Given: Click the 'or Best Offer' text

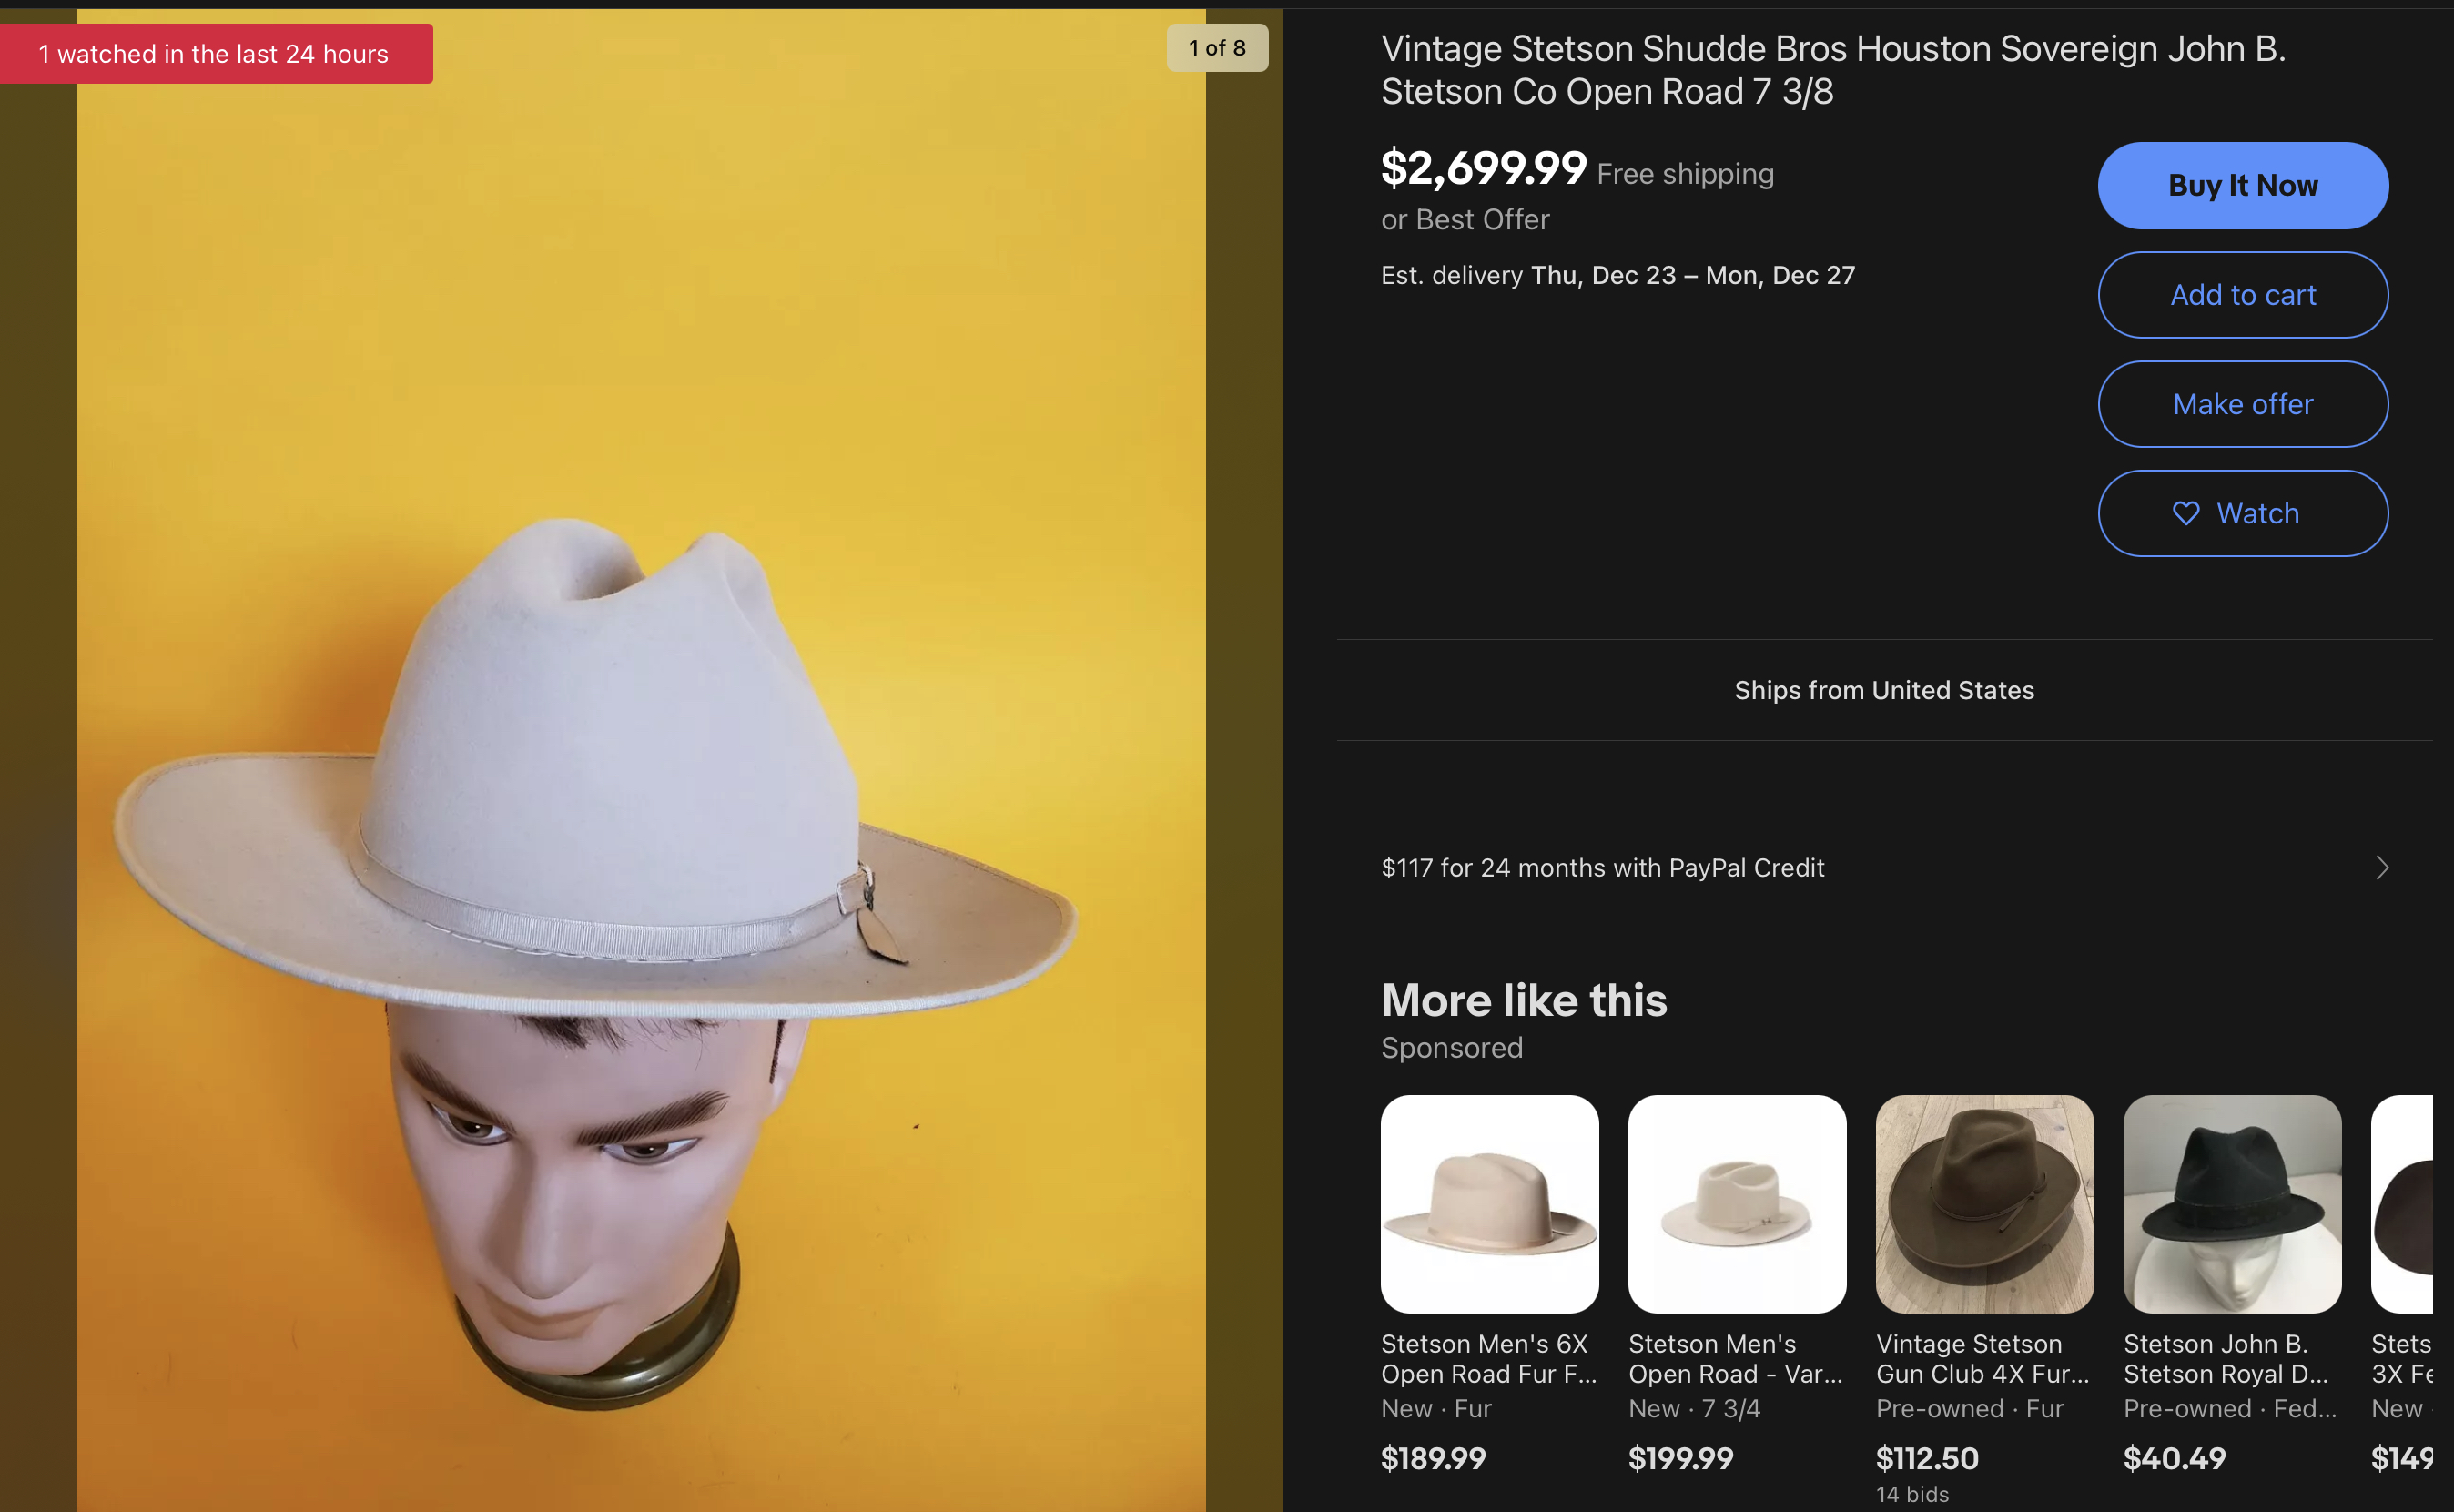Looking at the screenshot, I should (1465, 220).
